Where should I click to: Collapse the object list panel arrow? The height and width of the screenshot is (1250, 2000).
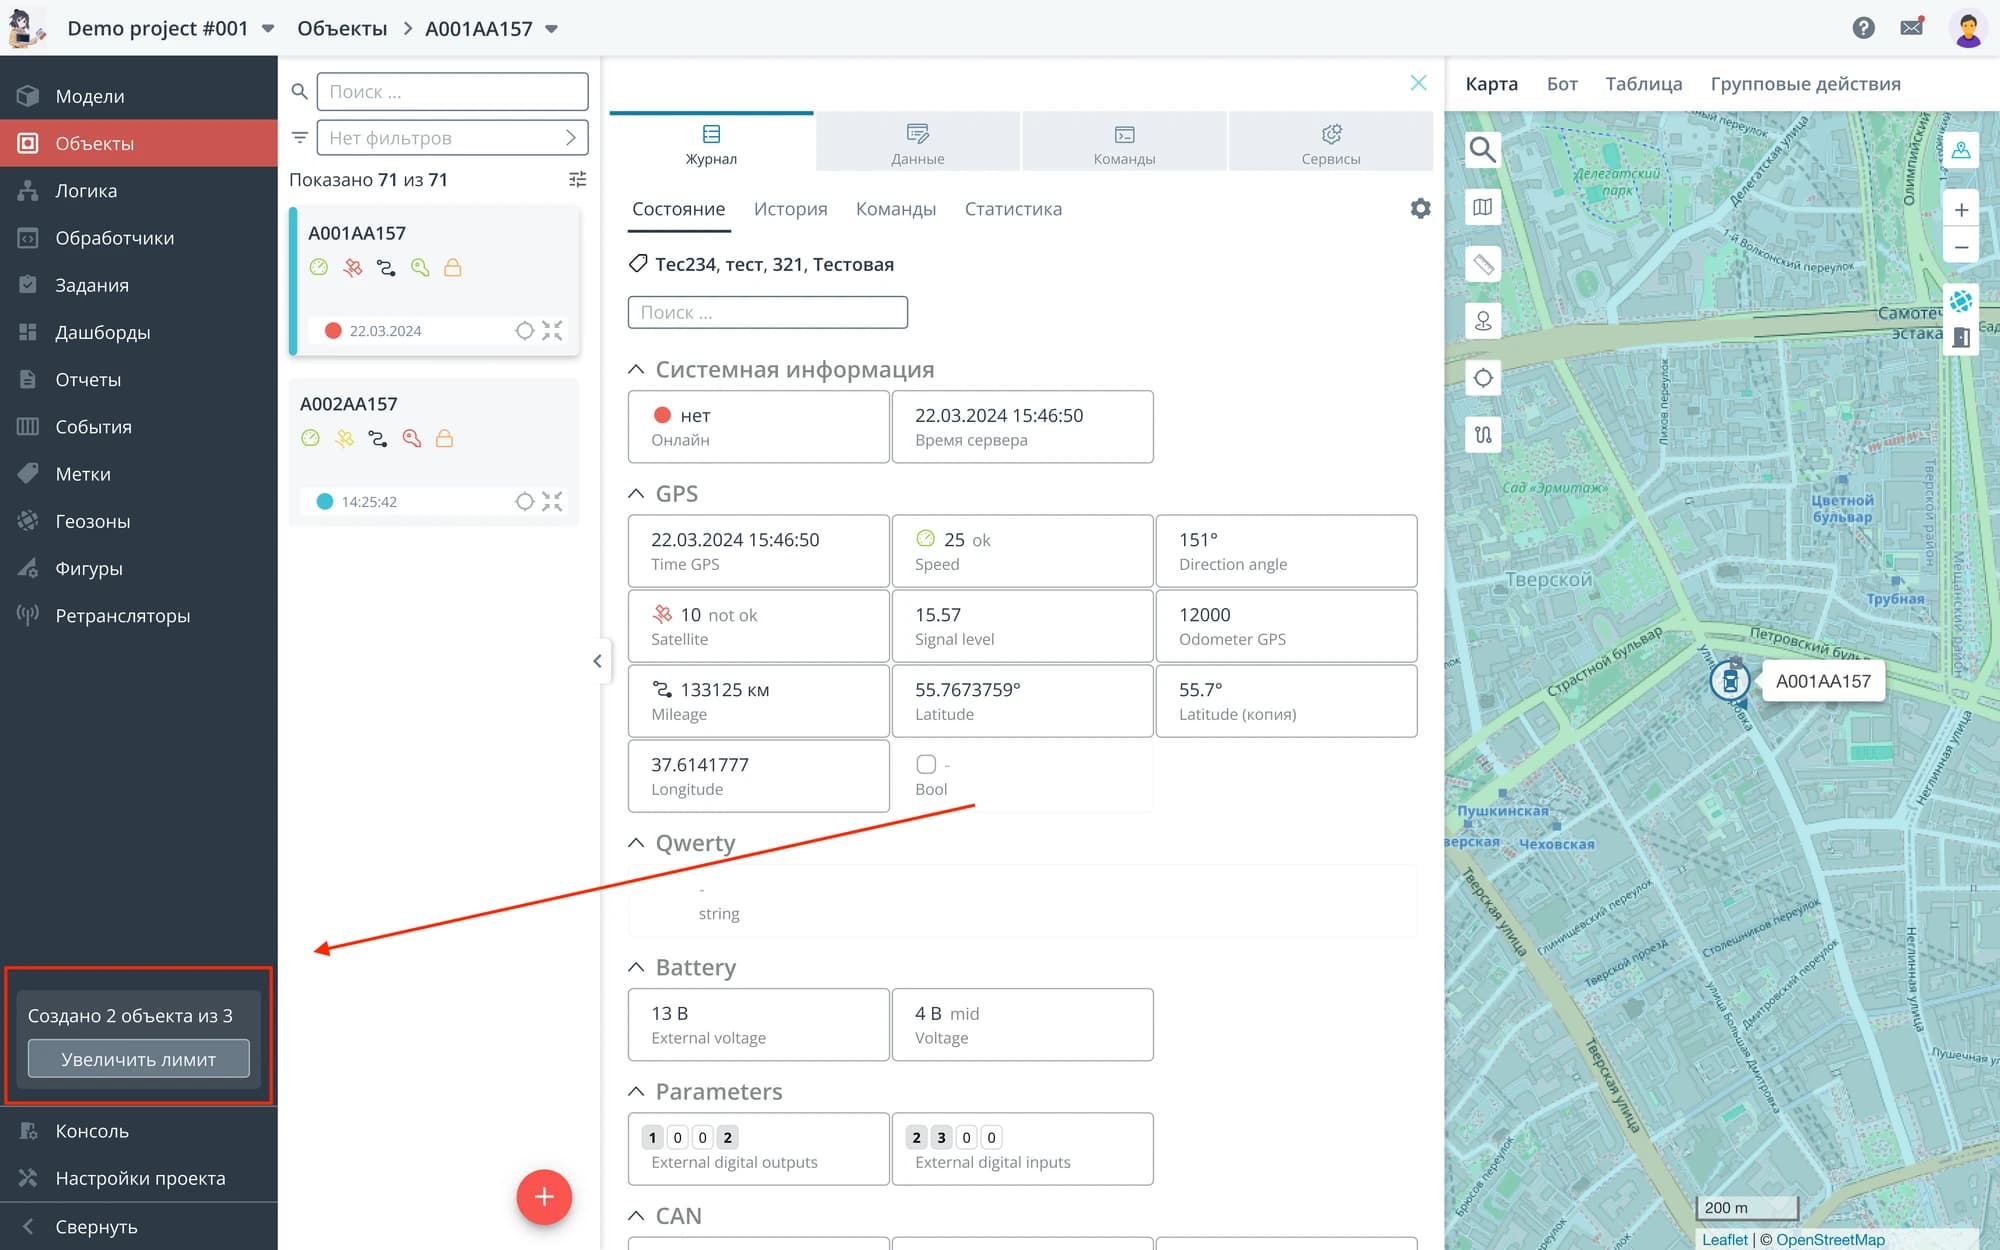coord(597,661)
